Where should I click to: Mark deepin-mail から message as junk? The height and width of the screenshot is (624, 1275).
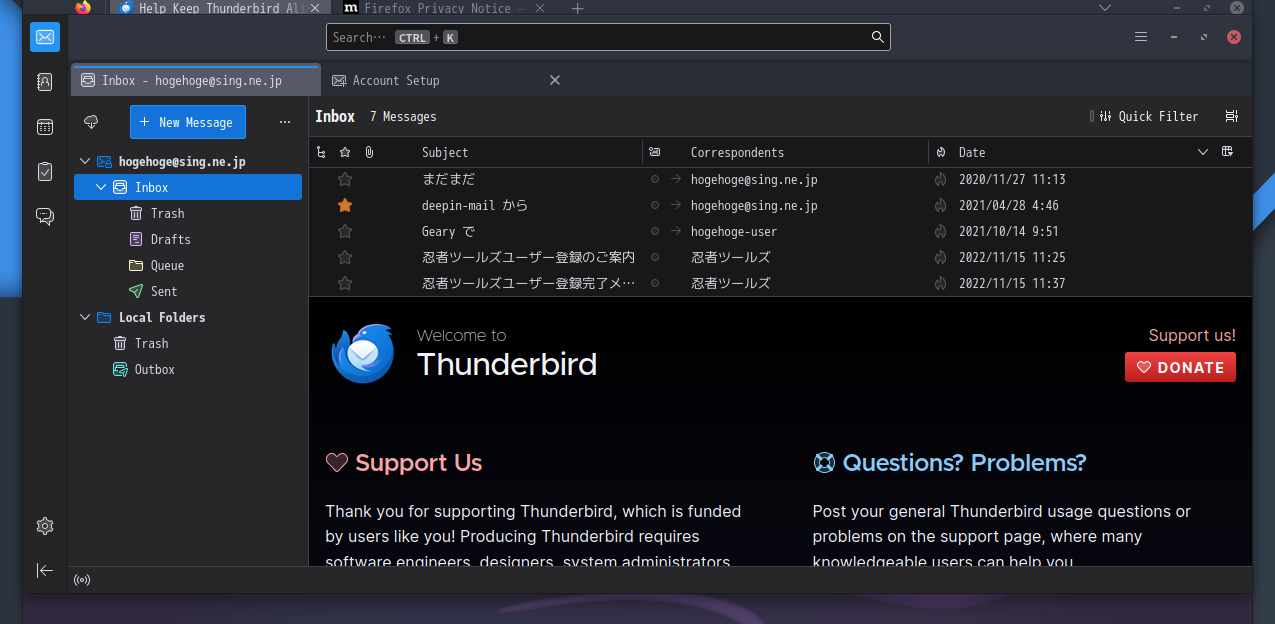coord(940,205)
